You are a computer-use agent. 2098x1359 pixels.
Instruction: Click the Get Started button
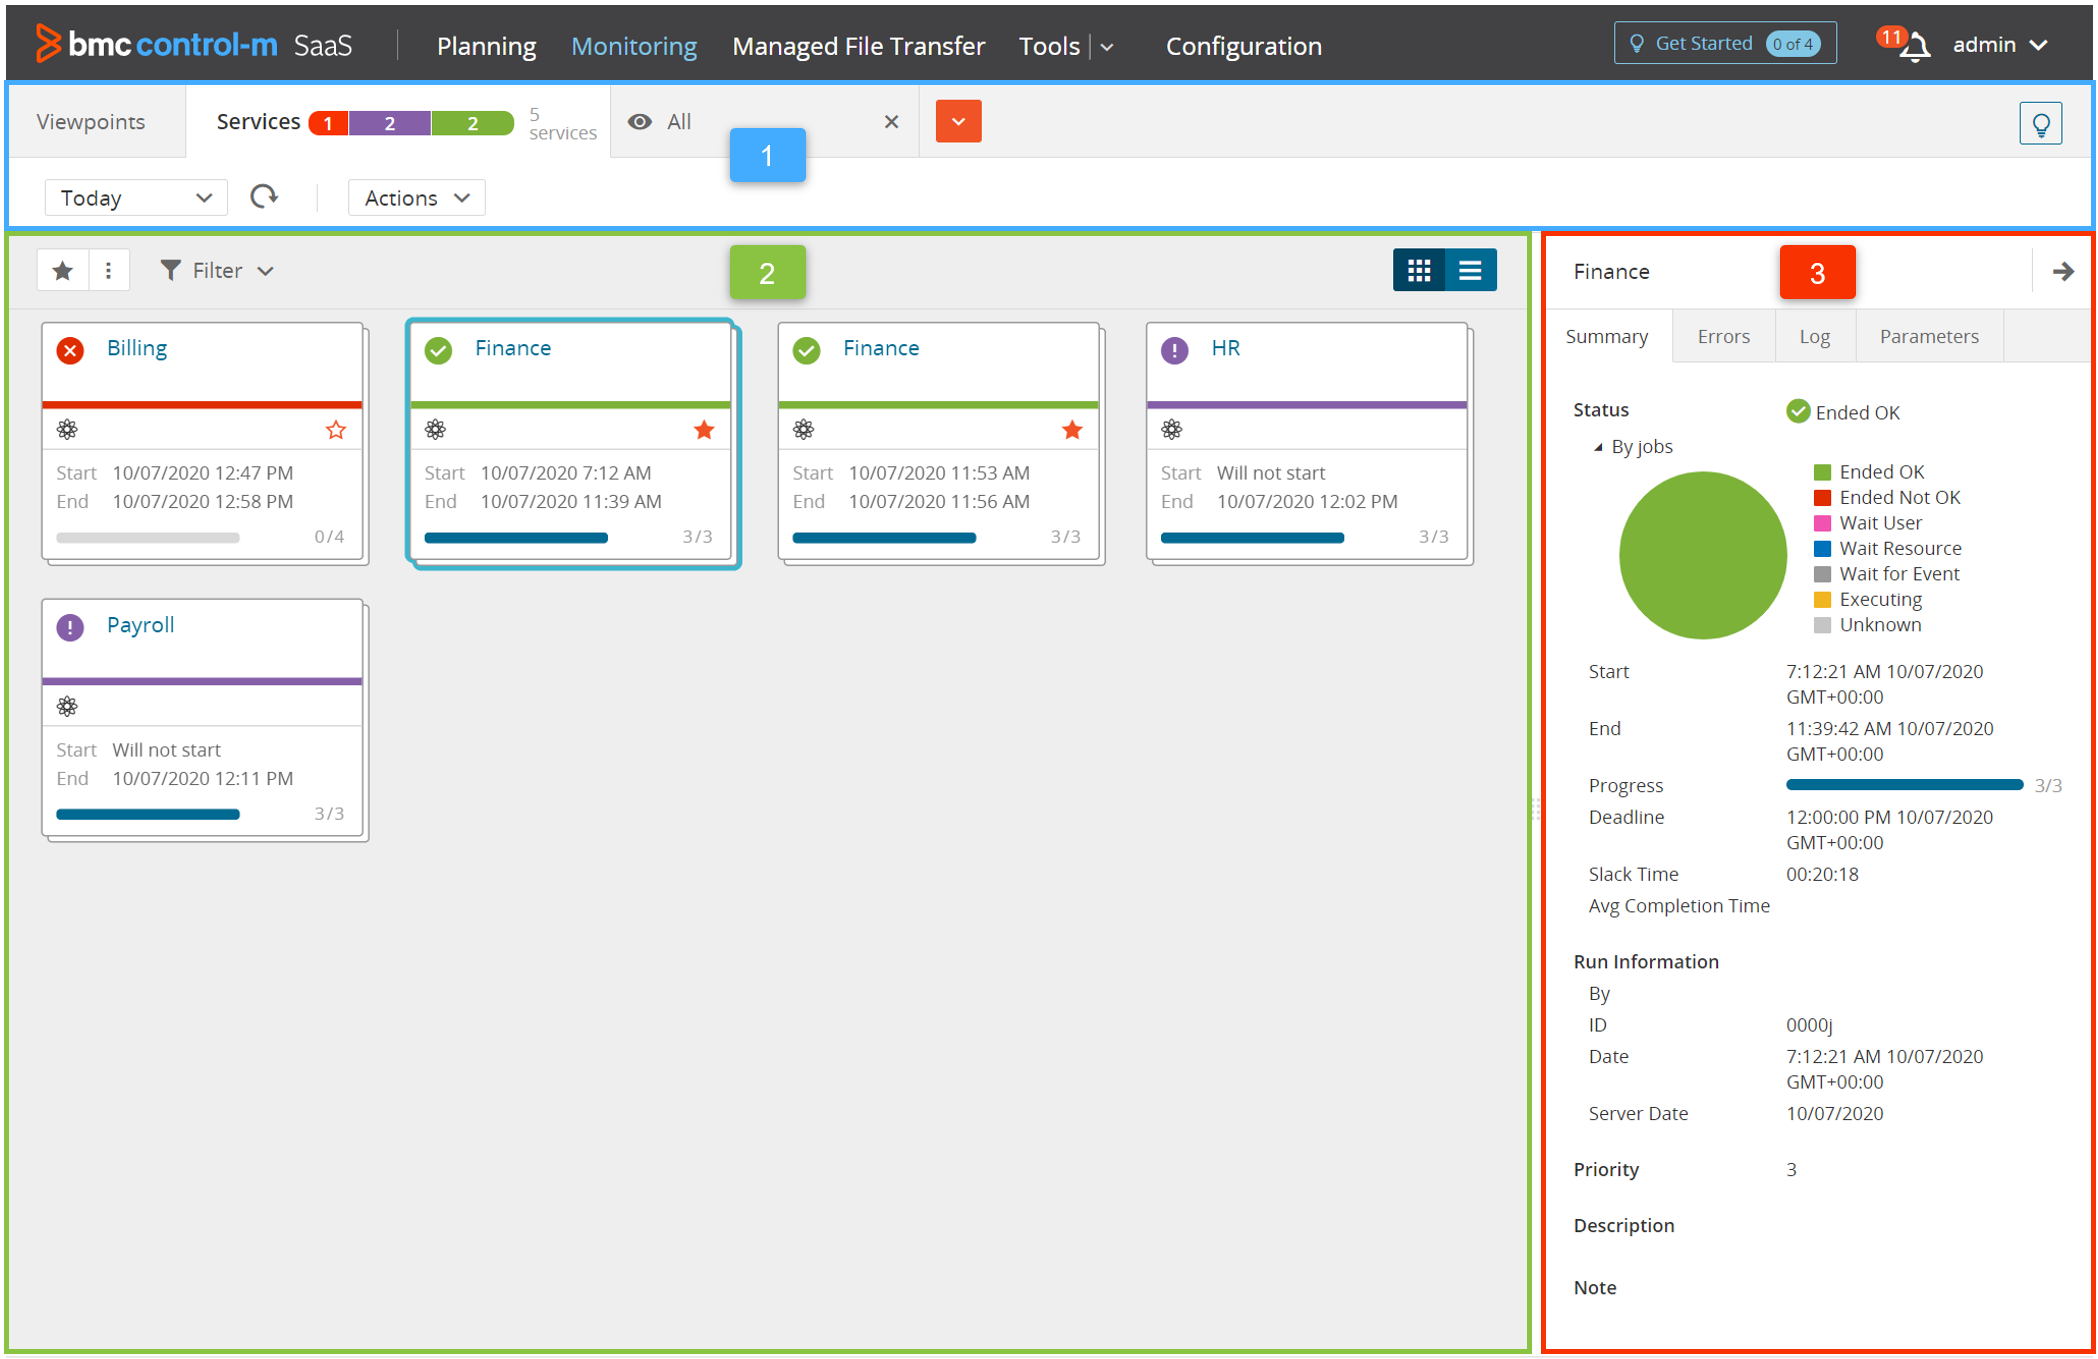click(1723, 44)
